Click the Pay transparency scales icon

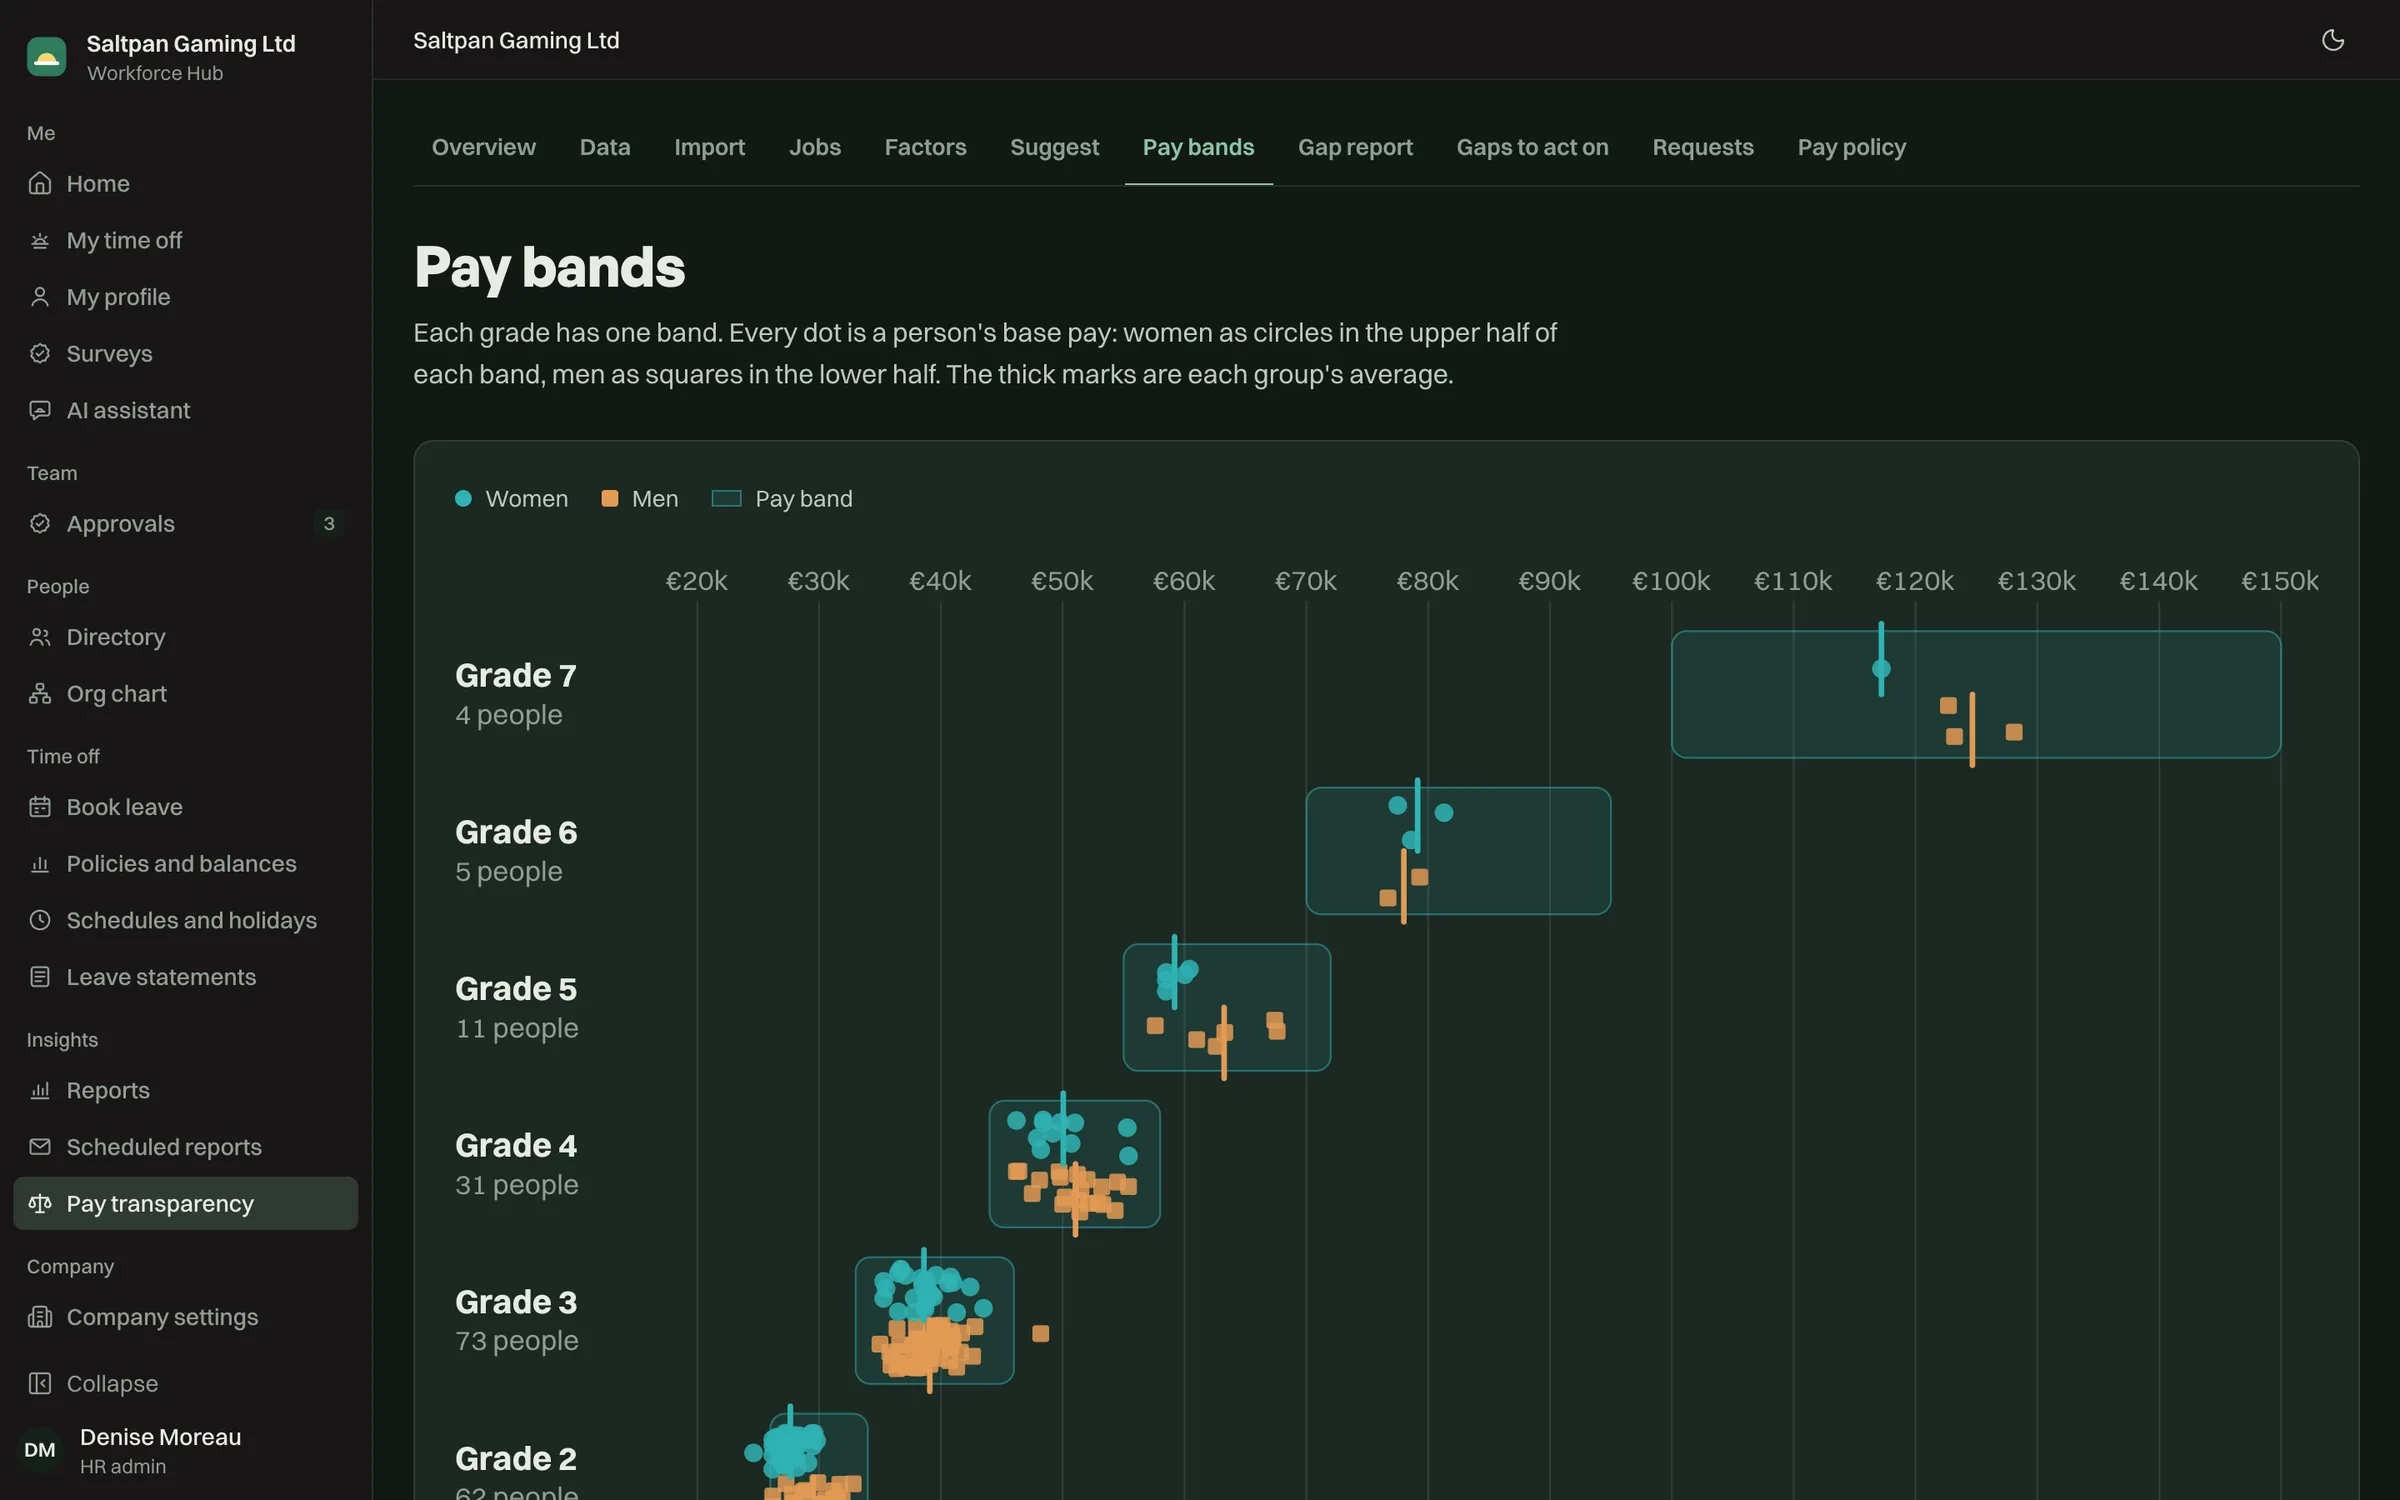click(40, 1203)
